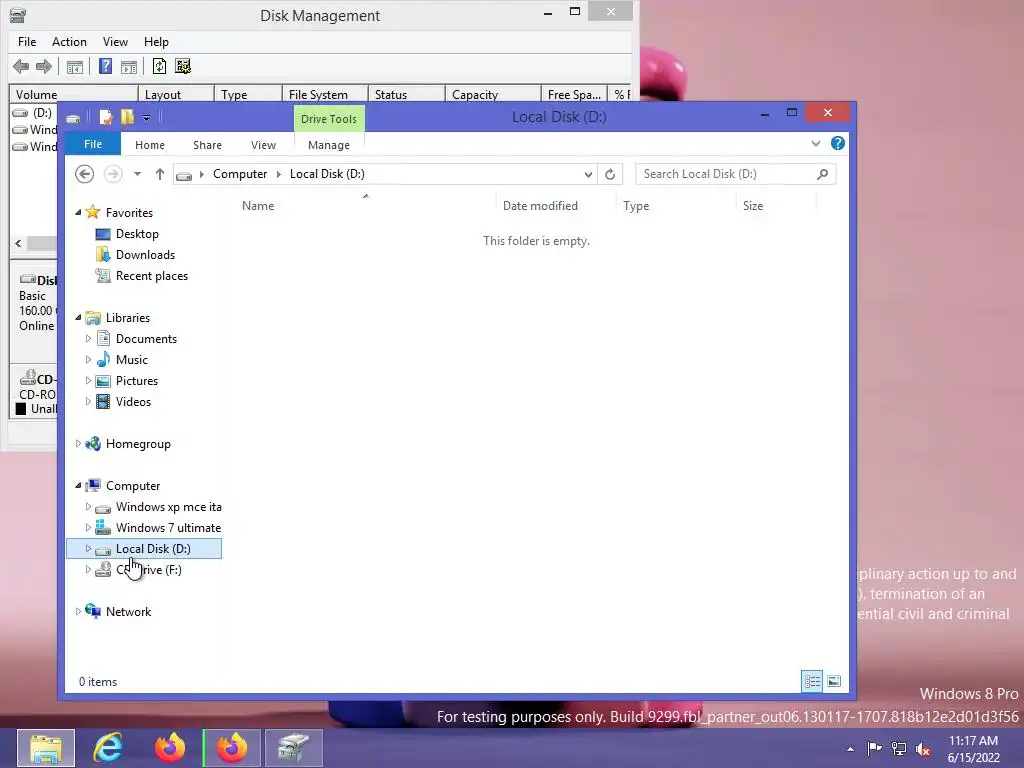The width and height of the screenshot is (1024, 768).
Task: Click the Search Local Disk (D:) field
Action: (x=735, y=174)
